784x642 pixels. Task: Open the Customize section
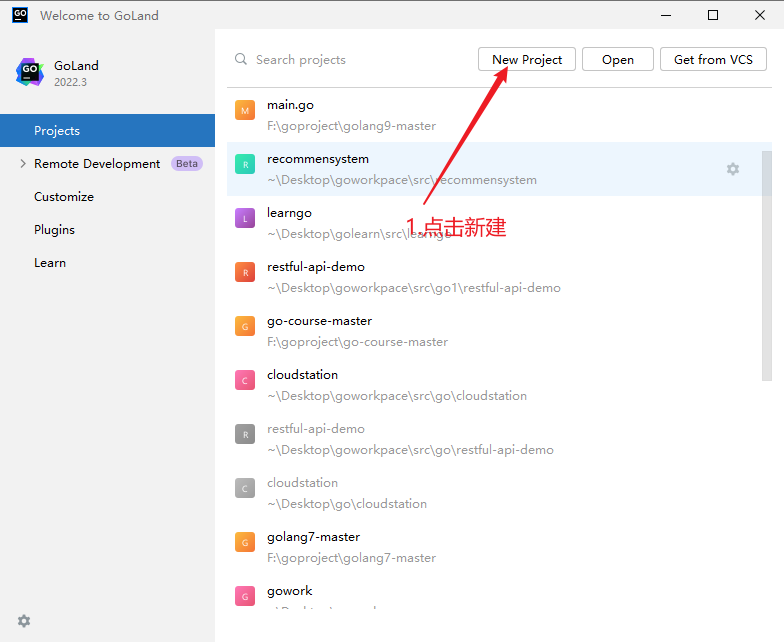(64, 196)
